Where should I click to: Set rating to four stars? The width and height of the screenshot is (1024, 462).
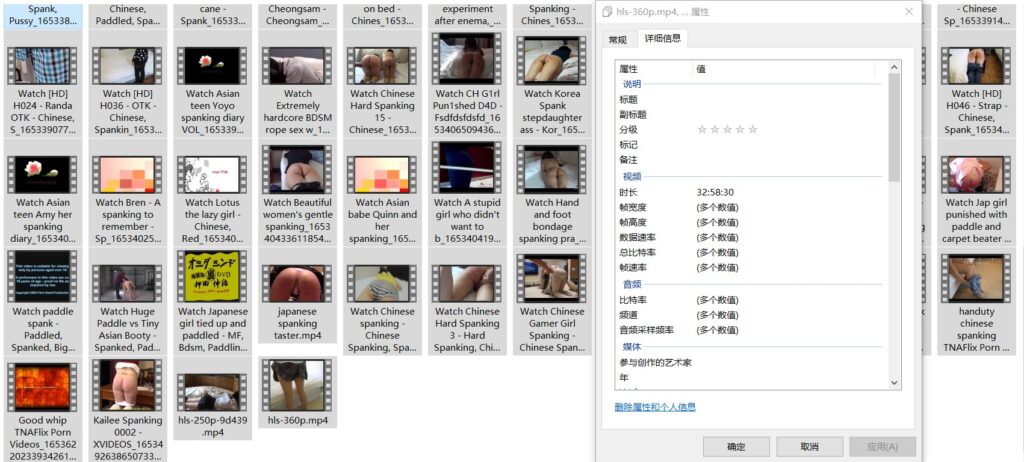740,130
